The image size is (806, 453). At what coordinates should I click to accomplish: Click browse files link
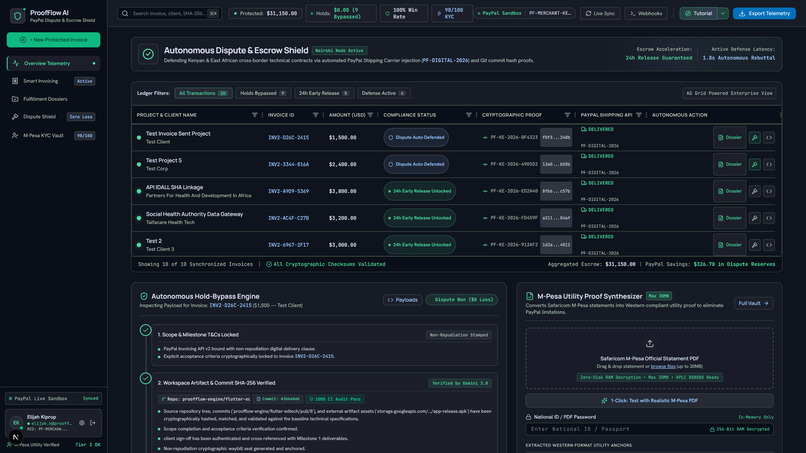click(x=663, y=367)
